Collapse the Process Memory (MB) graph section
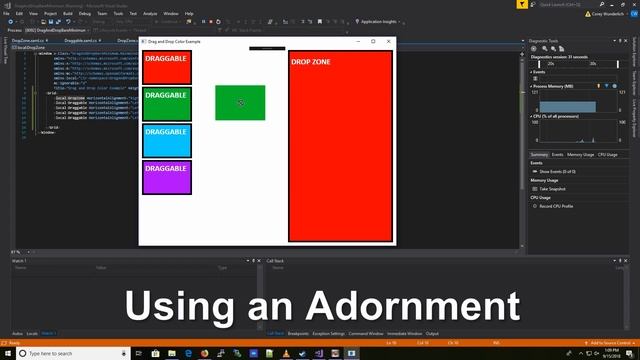This screenshot has height=360, width=640. click(x=531, y=86)
